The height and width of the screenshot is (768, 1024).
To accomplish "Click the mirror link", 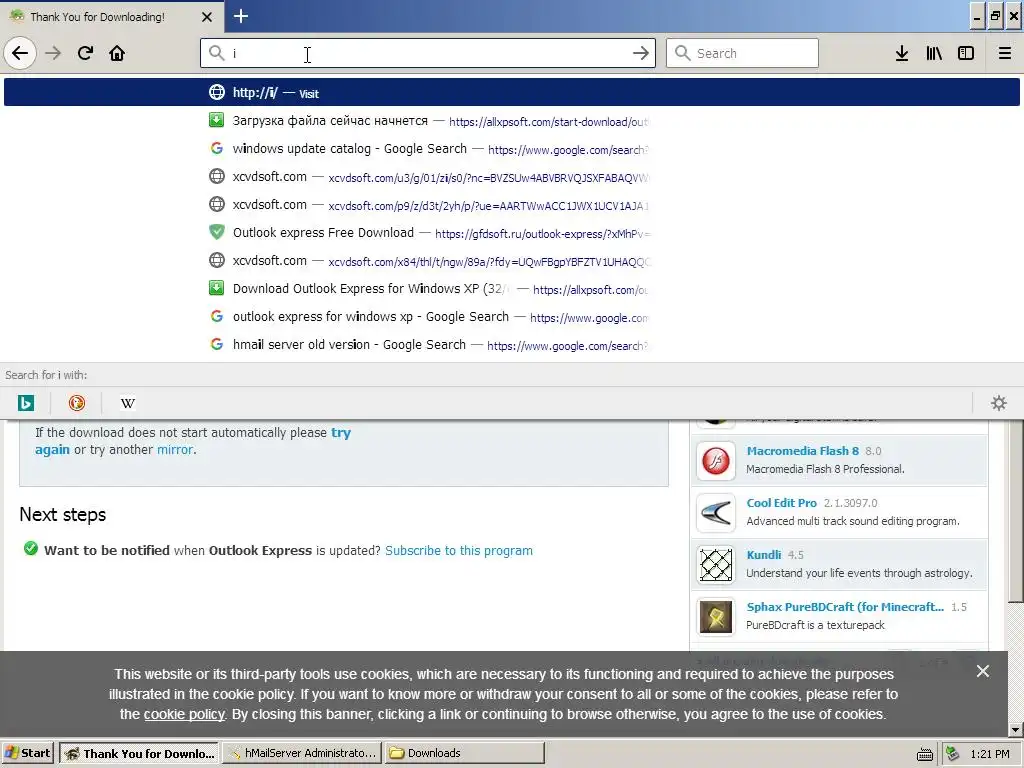I will coord(174,450).
